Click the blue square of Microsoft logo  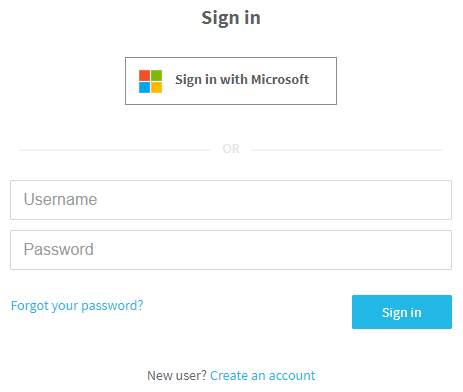point(144,87)
